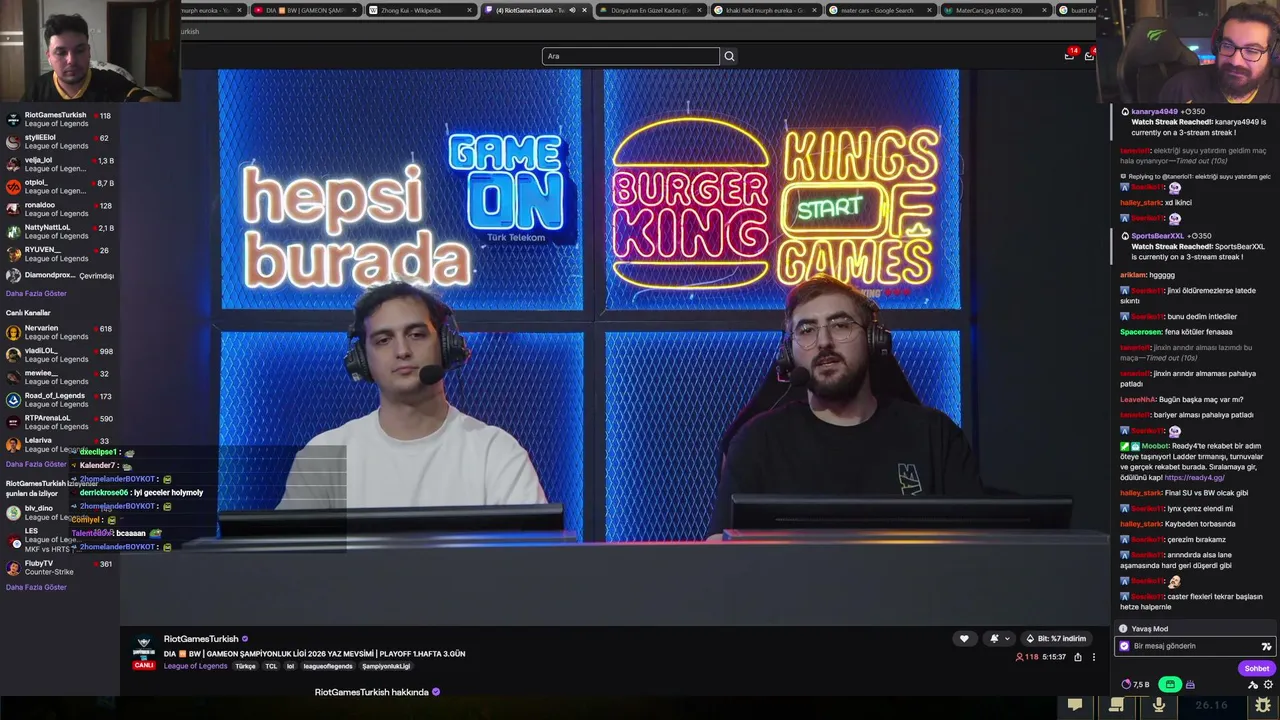Image resolution: width=1280 pixels, height=720 pixels.
Task: Open the channel points balance 7,5 B
Action: [1135, 685]
